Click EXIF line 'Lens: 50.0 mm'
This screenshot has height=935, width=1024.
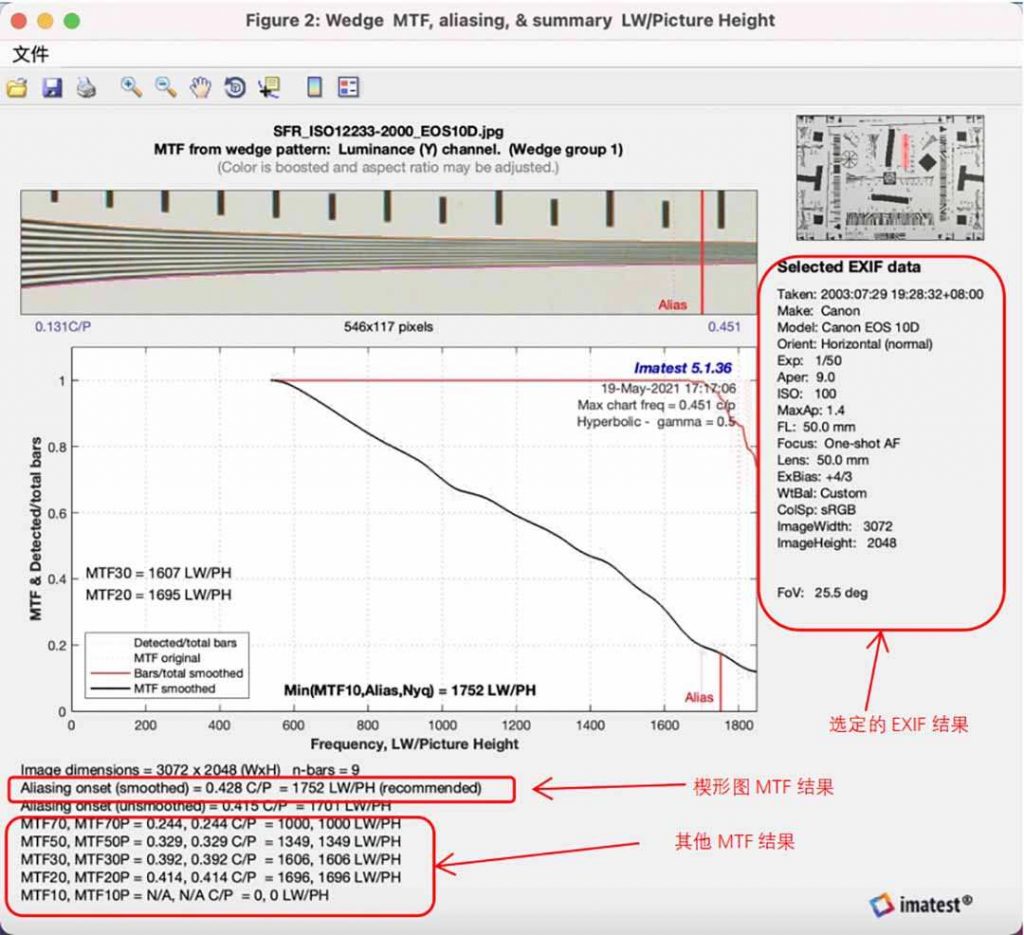point(823,460)
